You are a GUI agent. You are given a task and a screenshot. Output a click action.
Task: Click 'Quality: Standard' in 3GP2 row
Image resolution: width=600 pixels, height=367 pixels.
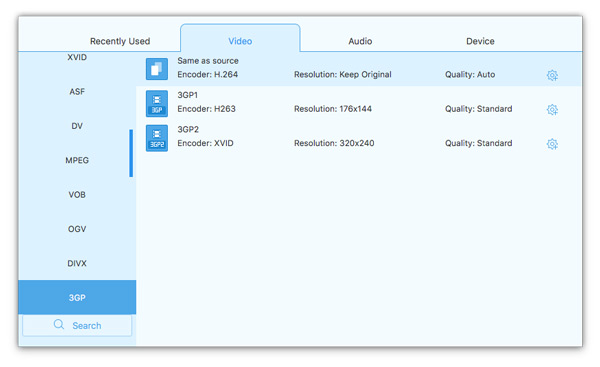tap(478, 143)
